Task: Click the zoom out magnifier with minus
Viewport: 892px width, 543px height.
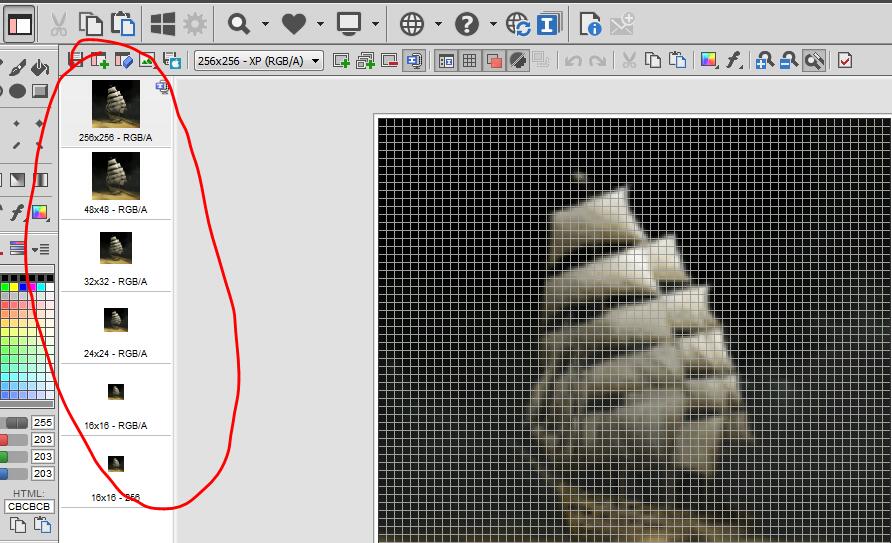Action: tap(788, 60)
